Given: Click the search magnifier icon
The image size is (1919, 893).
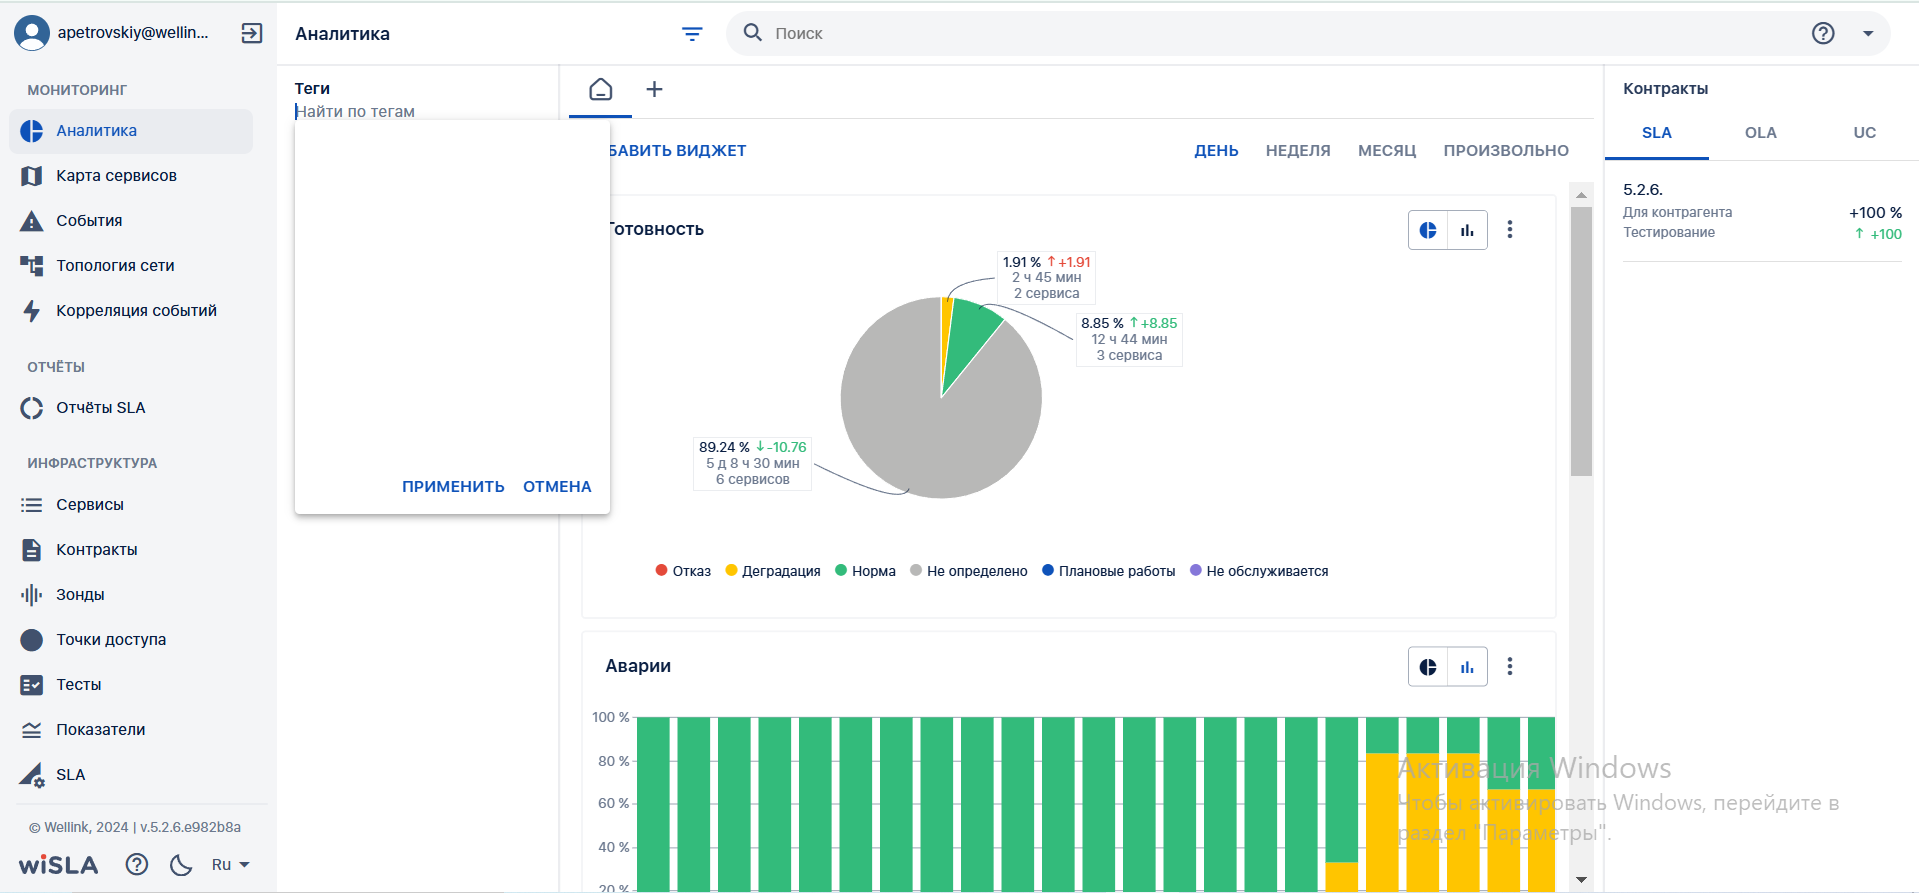Looking at the screenshot, I should coord(753,33).
